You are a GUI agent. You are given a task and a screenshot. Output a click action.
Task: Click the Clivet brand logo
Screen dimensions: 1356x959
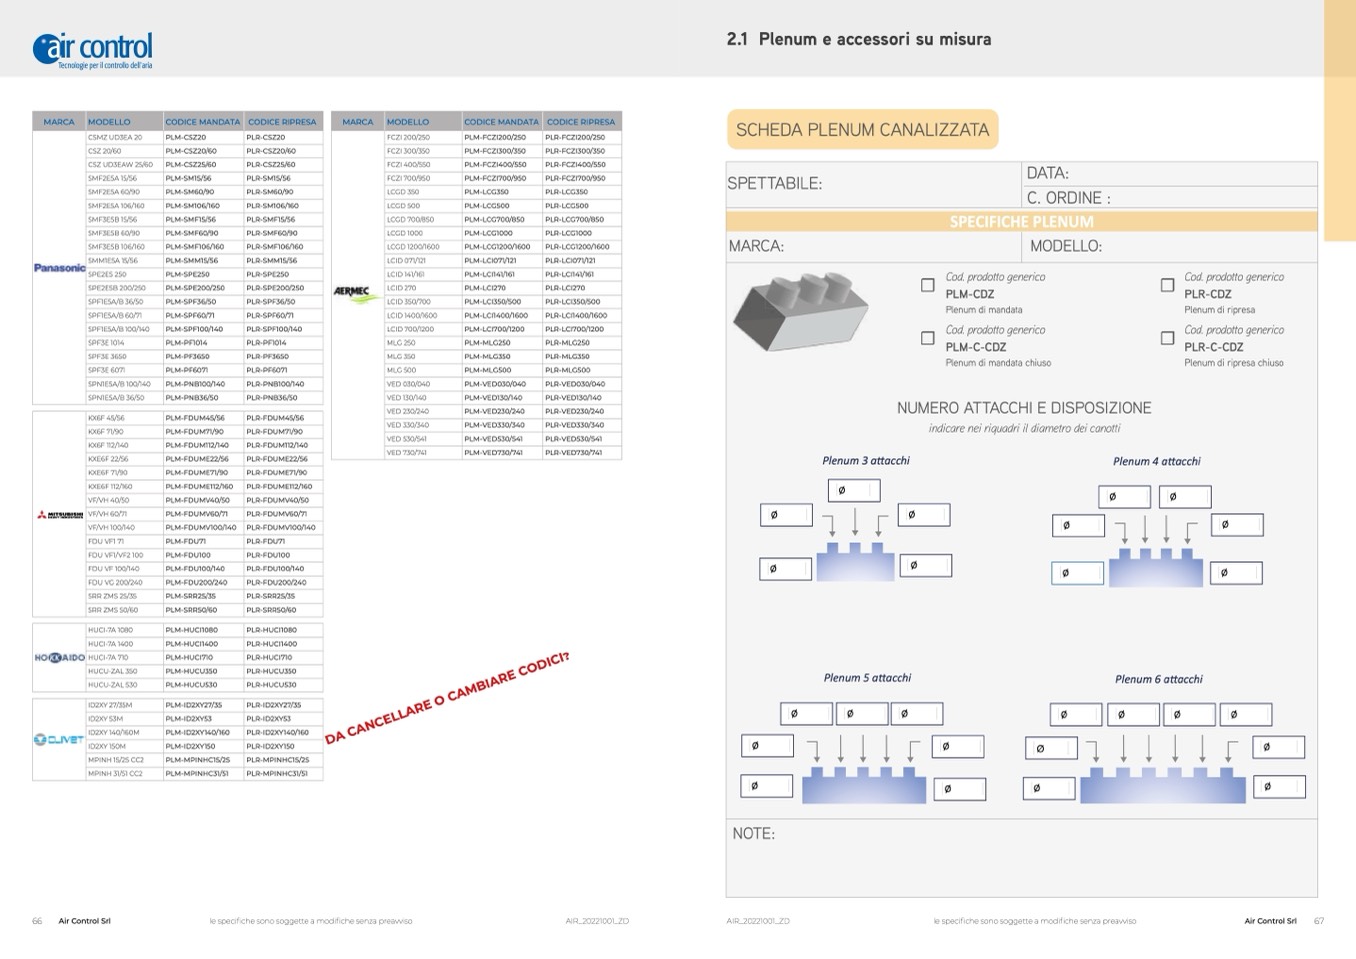coord(59,740)
